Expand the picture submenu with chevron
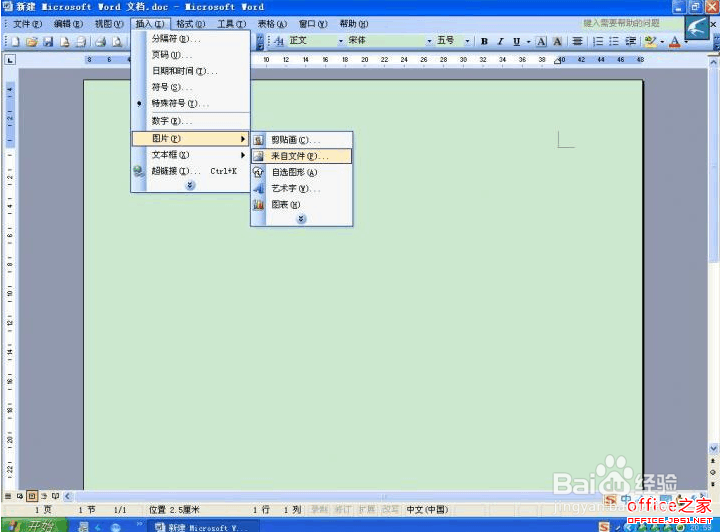Viewport: 720px width, 532px height. pyautogui.click(x=301, y=219)
